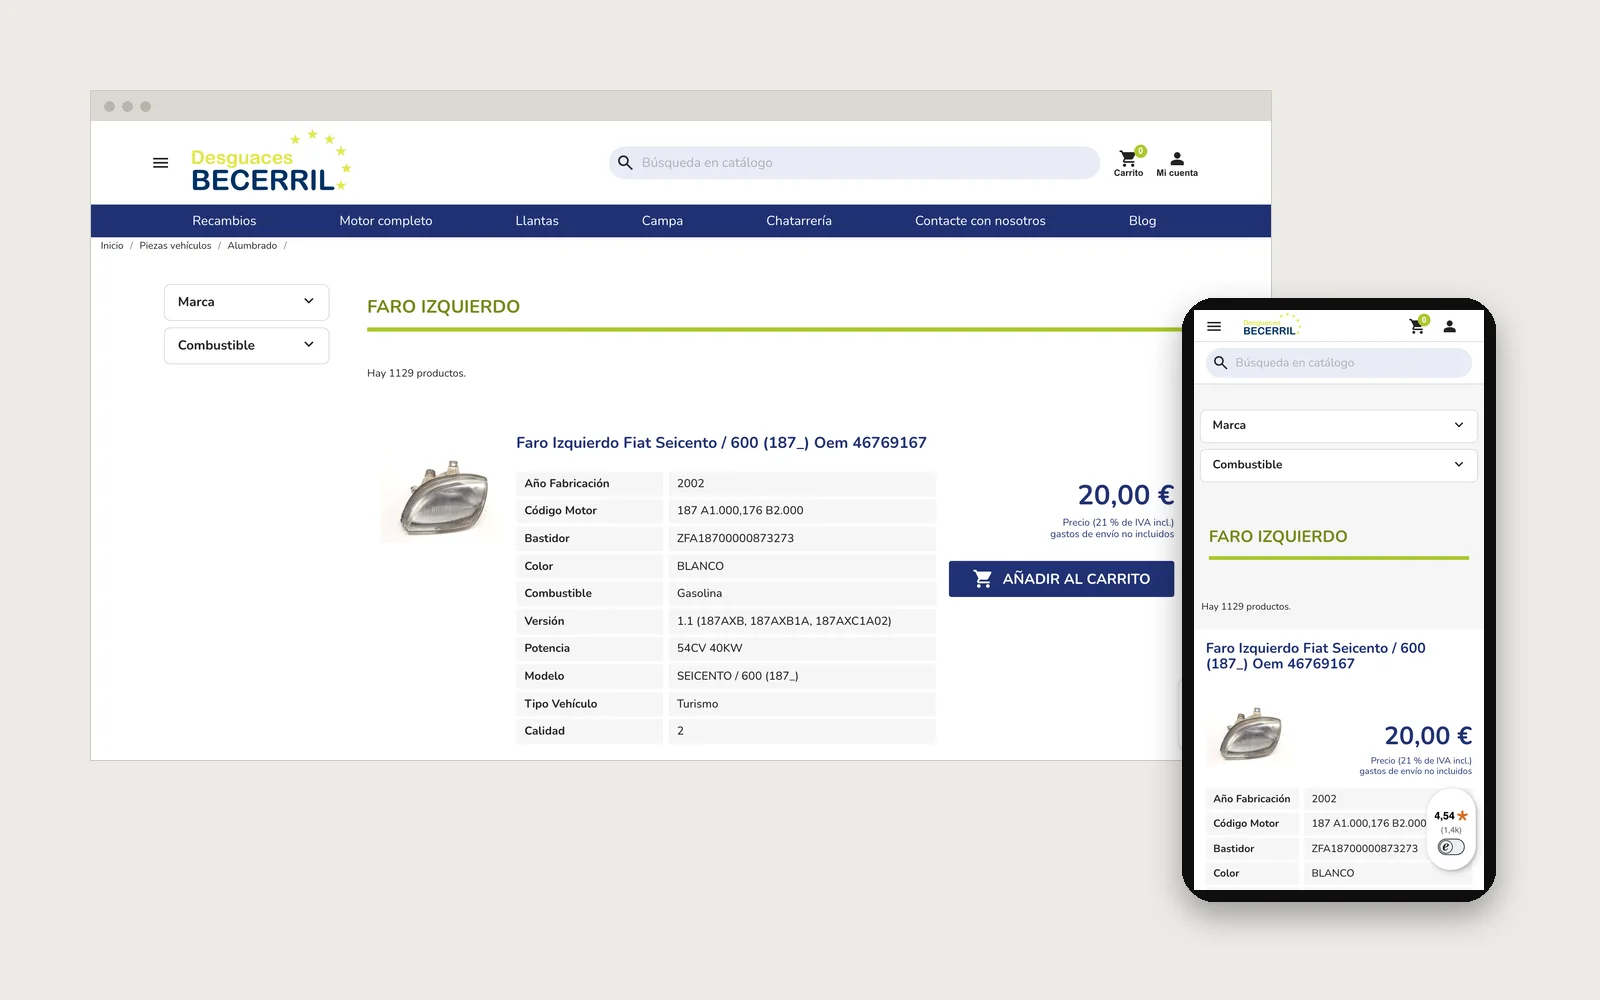Click the mobile Becerril logo
Viewport: 1600px width, 1000px height.
[1271, 326]
